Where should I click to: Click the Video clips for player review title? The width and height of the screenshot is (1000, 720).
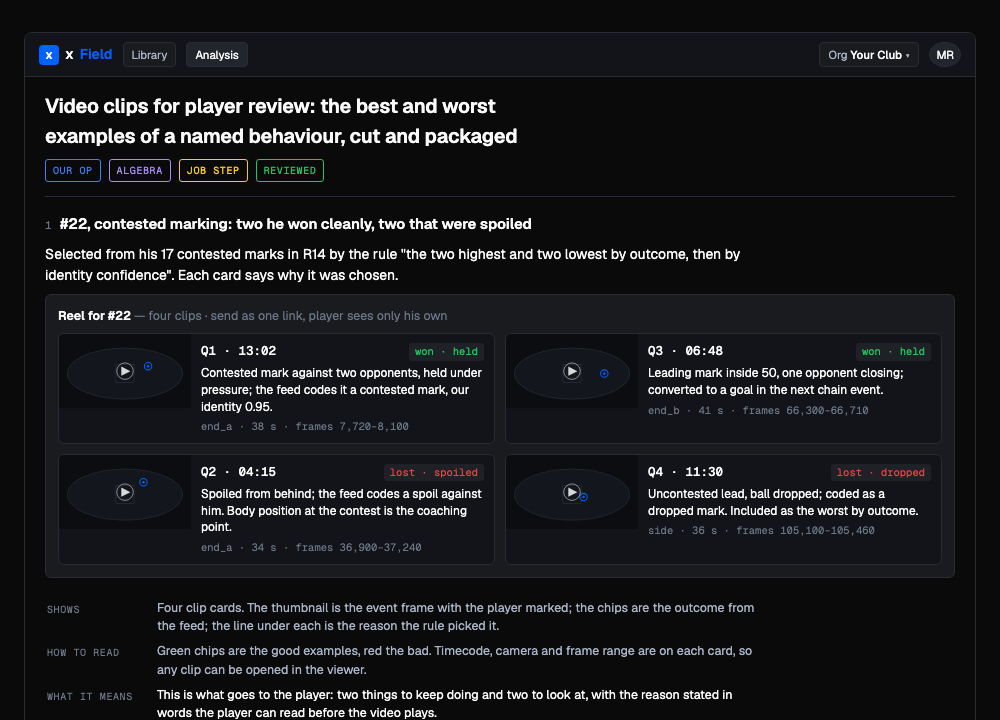tap(281, 121)
